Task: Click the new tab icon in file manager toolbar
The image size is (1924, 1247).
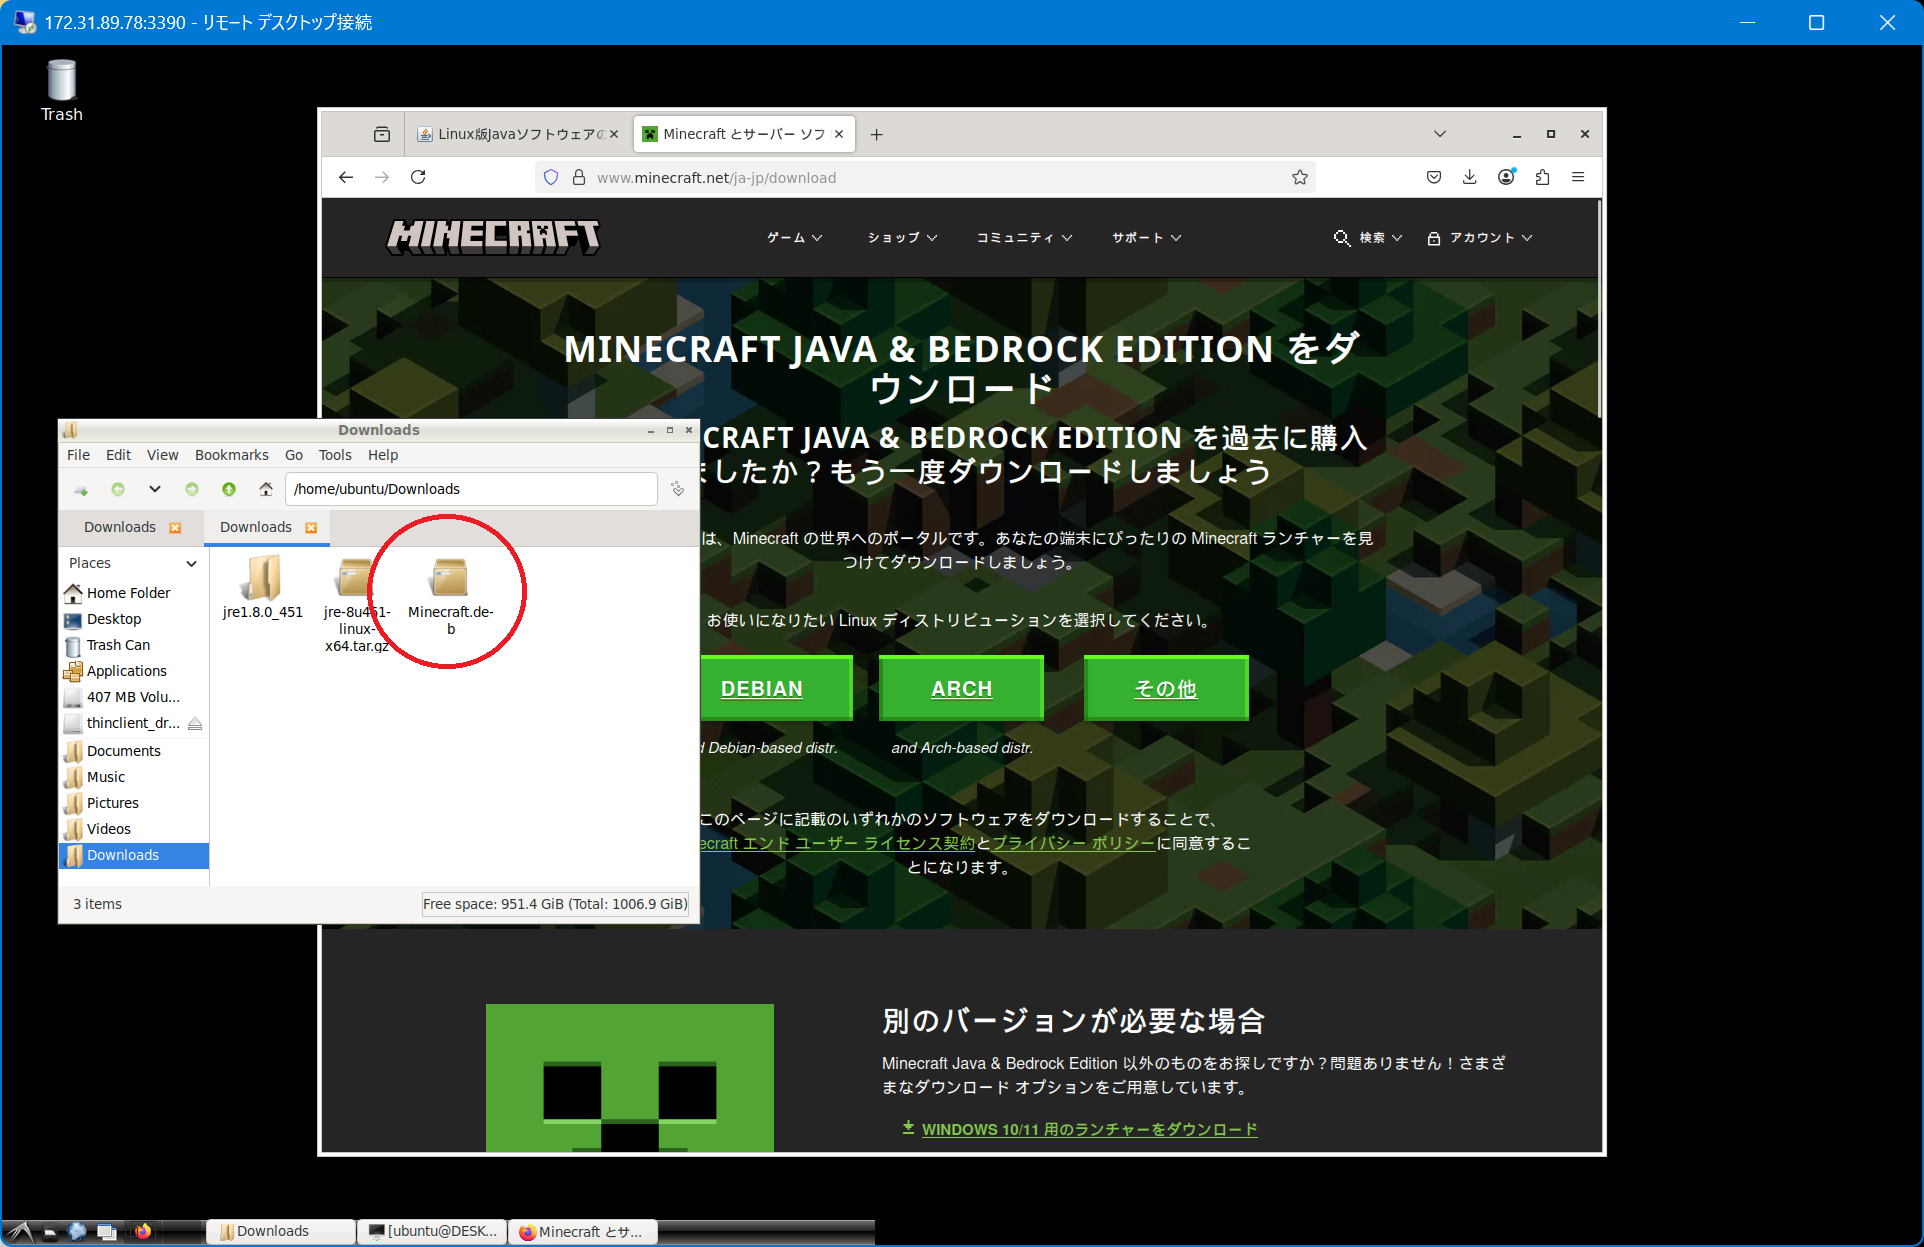Action: click(x=81, y=489)
